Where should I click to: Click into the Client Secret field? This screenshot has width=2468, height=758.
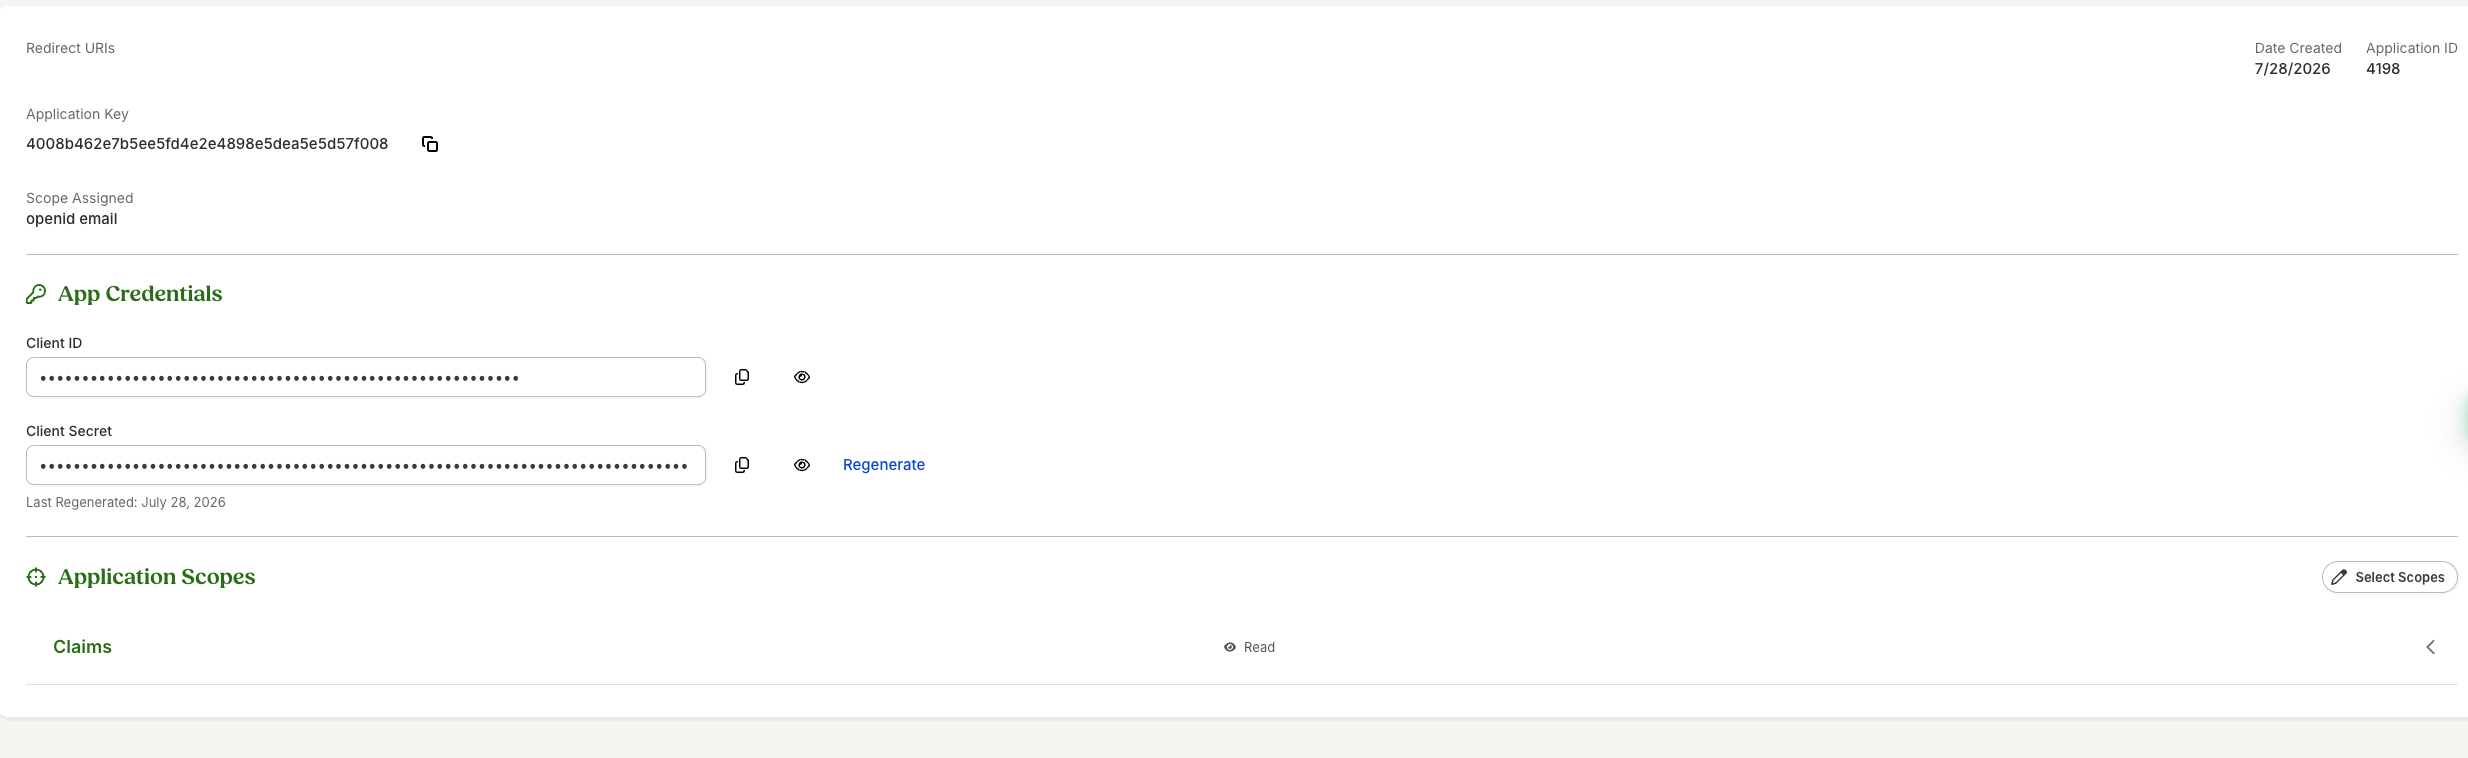point(366,465)
